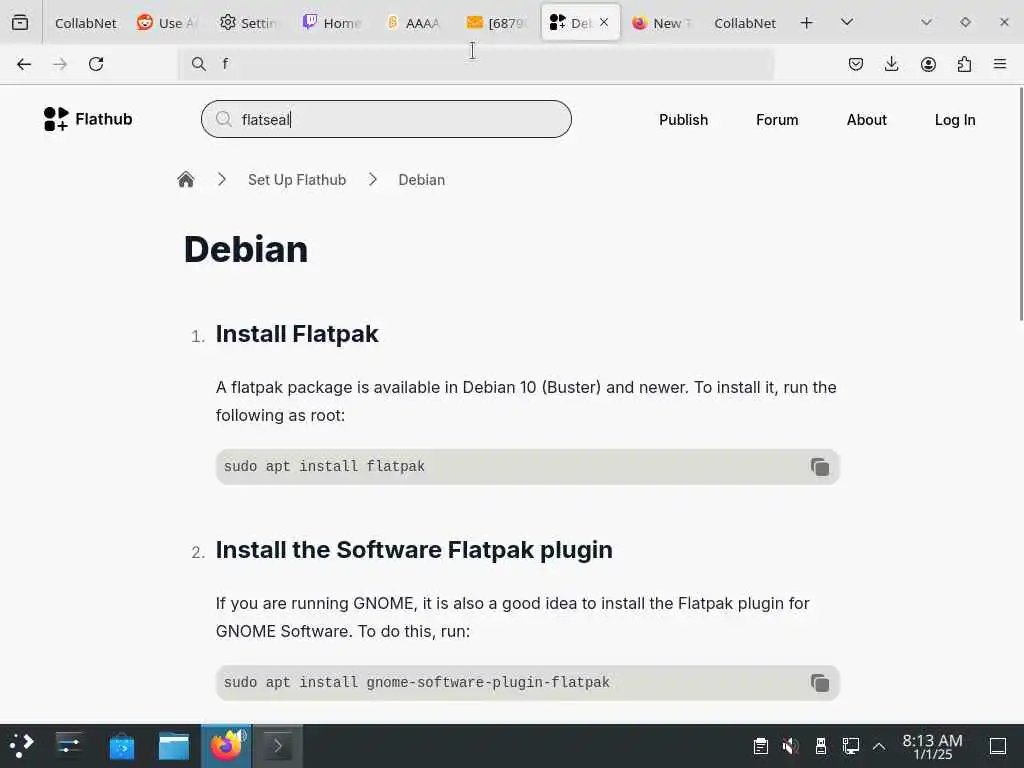Open the KDE application launcher

pyautogui.click(x=22, y=746)
